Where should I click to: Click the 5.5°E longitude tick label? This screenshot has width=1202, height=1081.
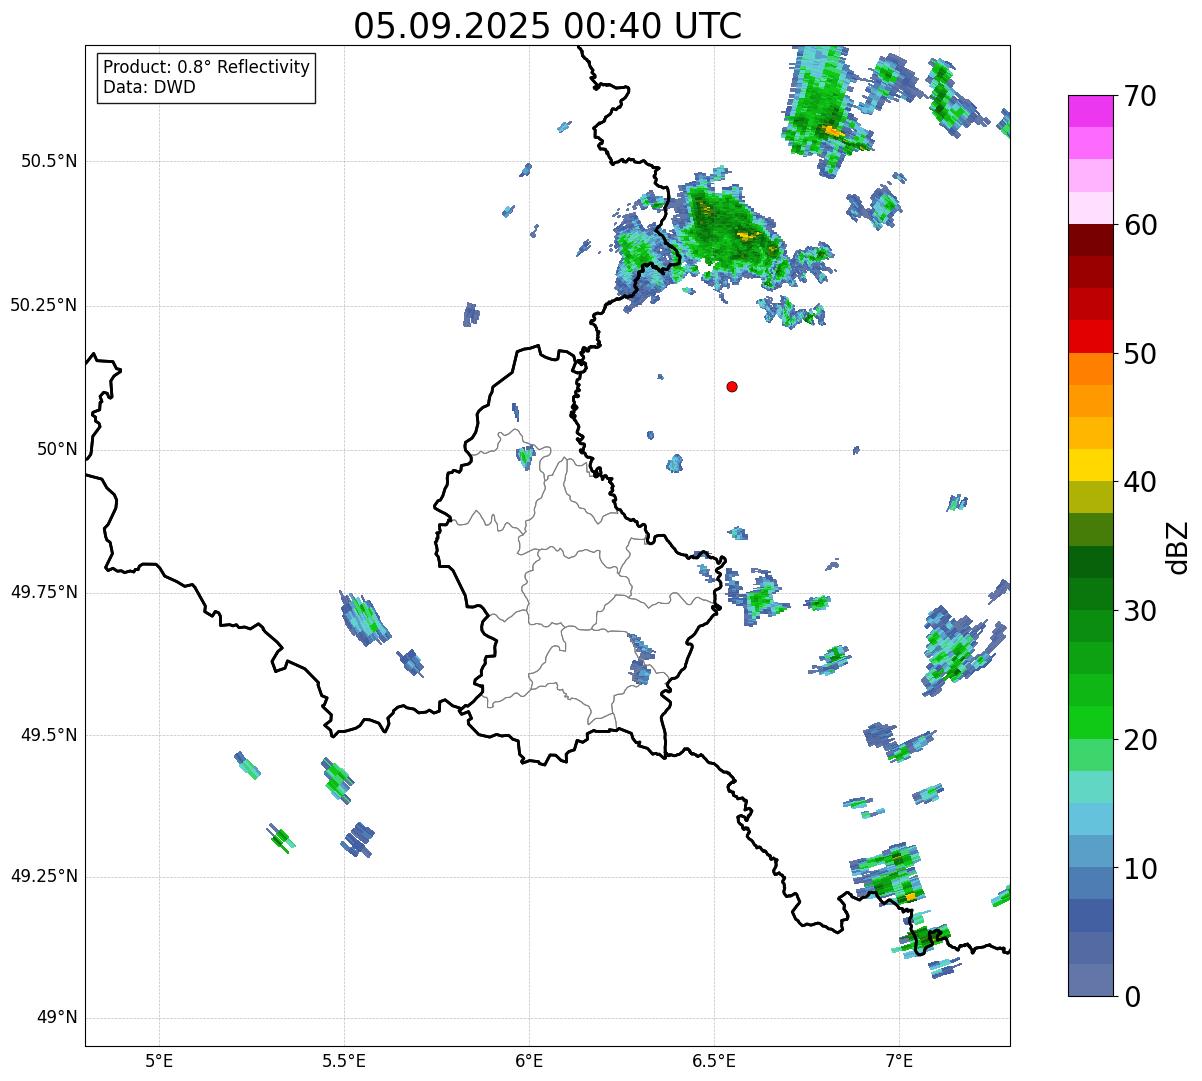tap(344, 1060)
